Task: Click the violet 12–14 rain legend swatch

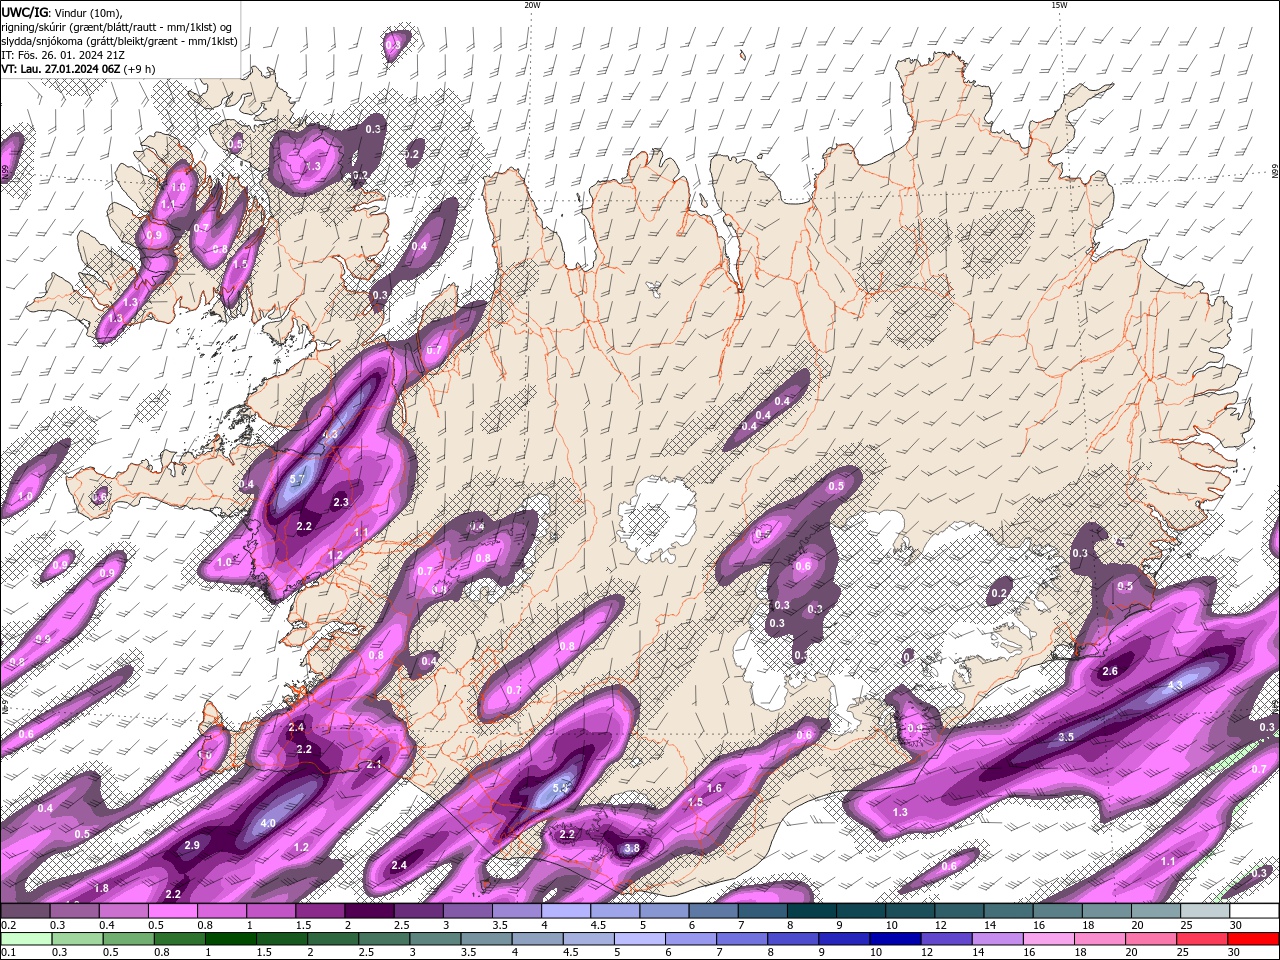Action: tap(947, 939)
